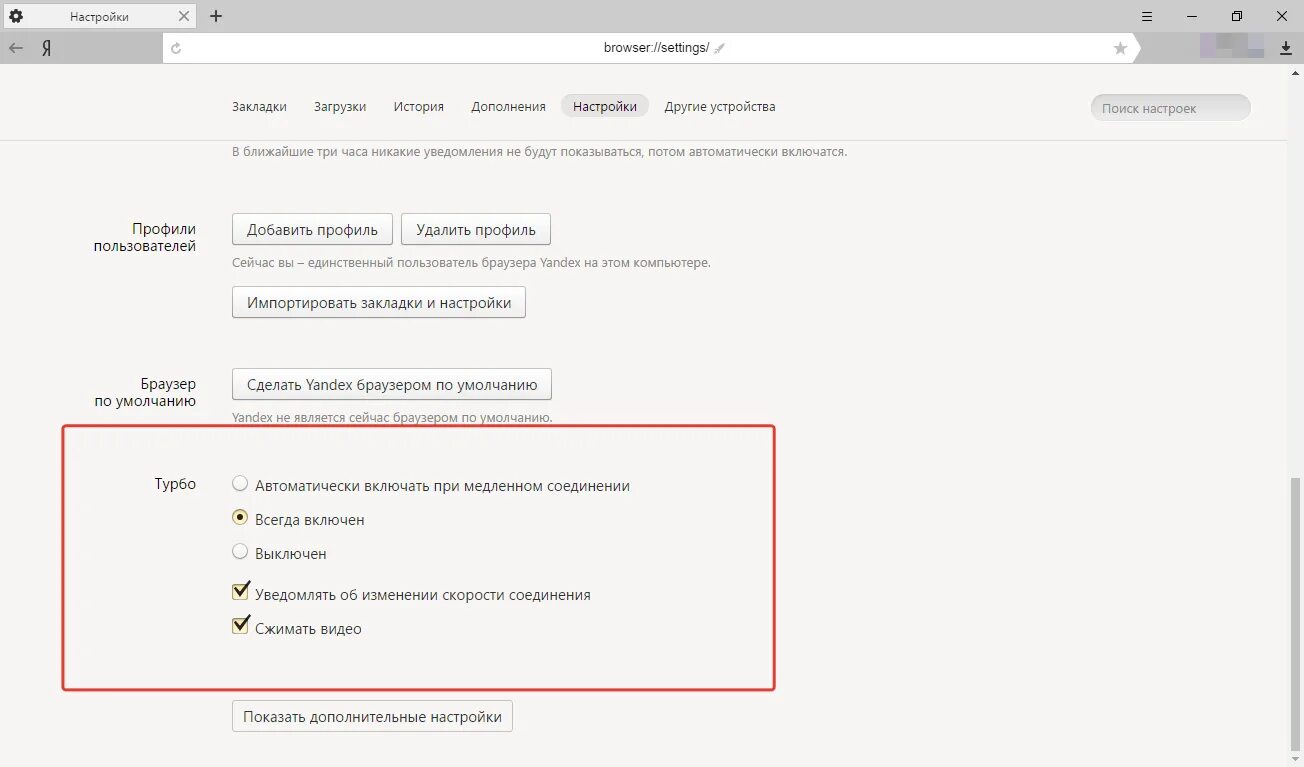Toggle 'Уведомлять об изменении скорости соединения' checkbox
Screen dimensions: 1304x767
coord(240,592)
